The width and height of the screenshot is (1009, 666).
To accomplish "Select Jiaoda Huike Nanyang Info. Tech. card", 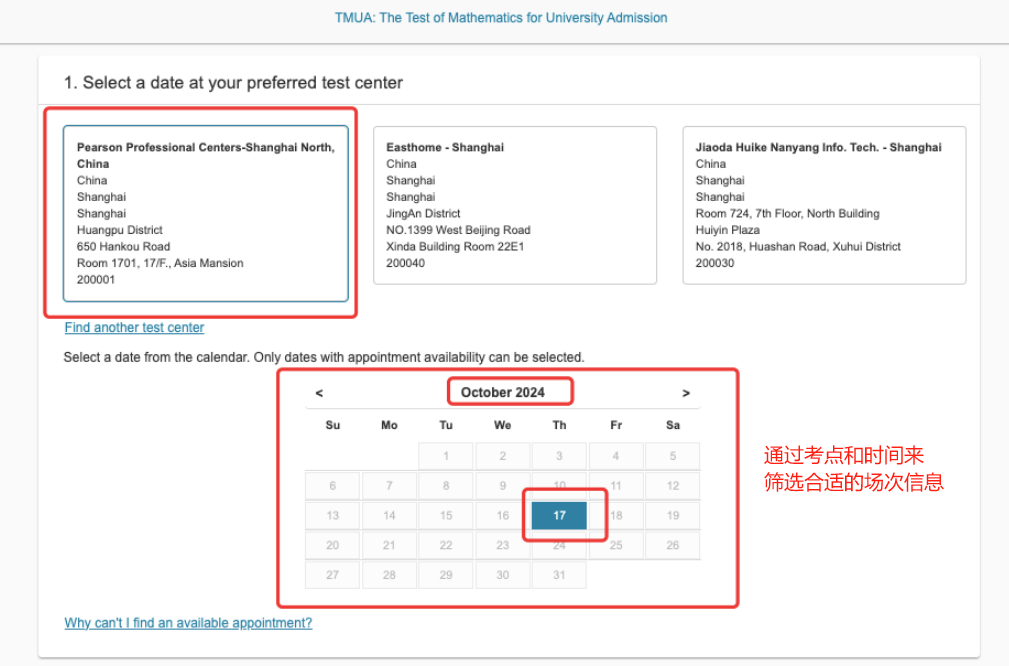I will coord(824,205).
